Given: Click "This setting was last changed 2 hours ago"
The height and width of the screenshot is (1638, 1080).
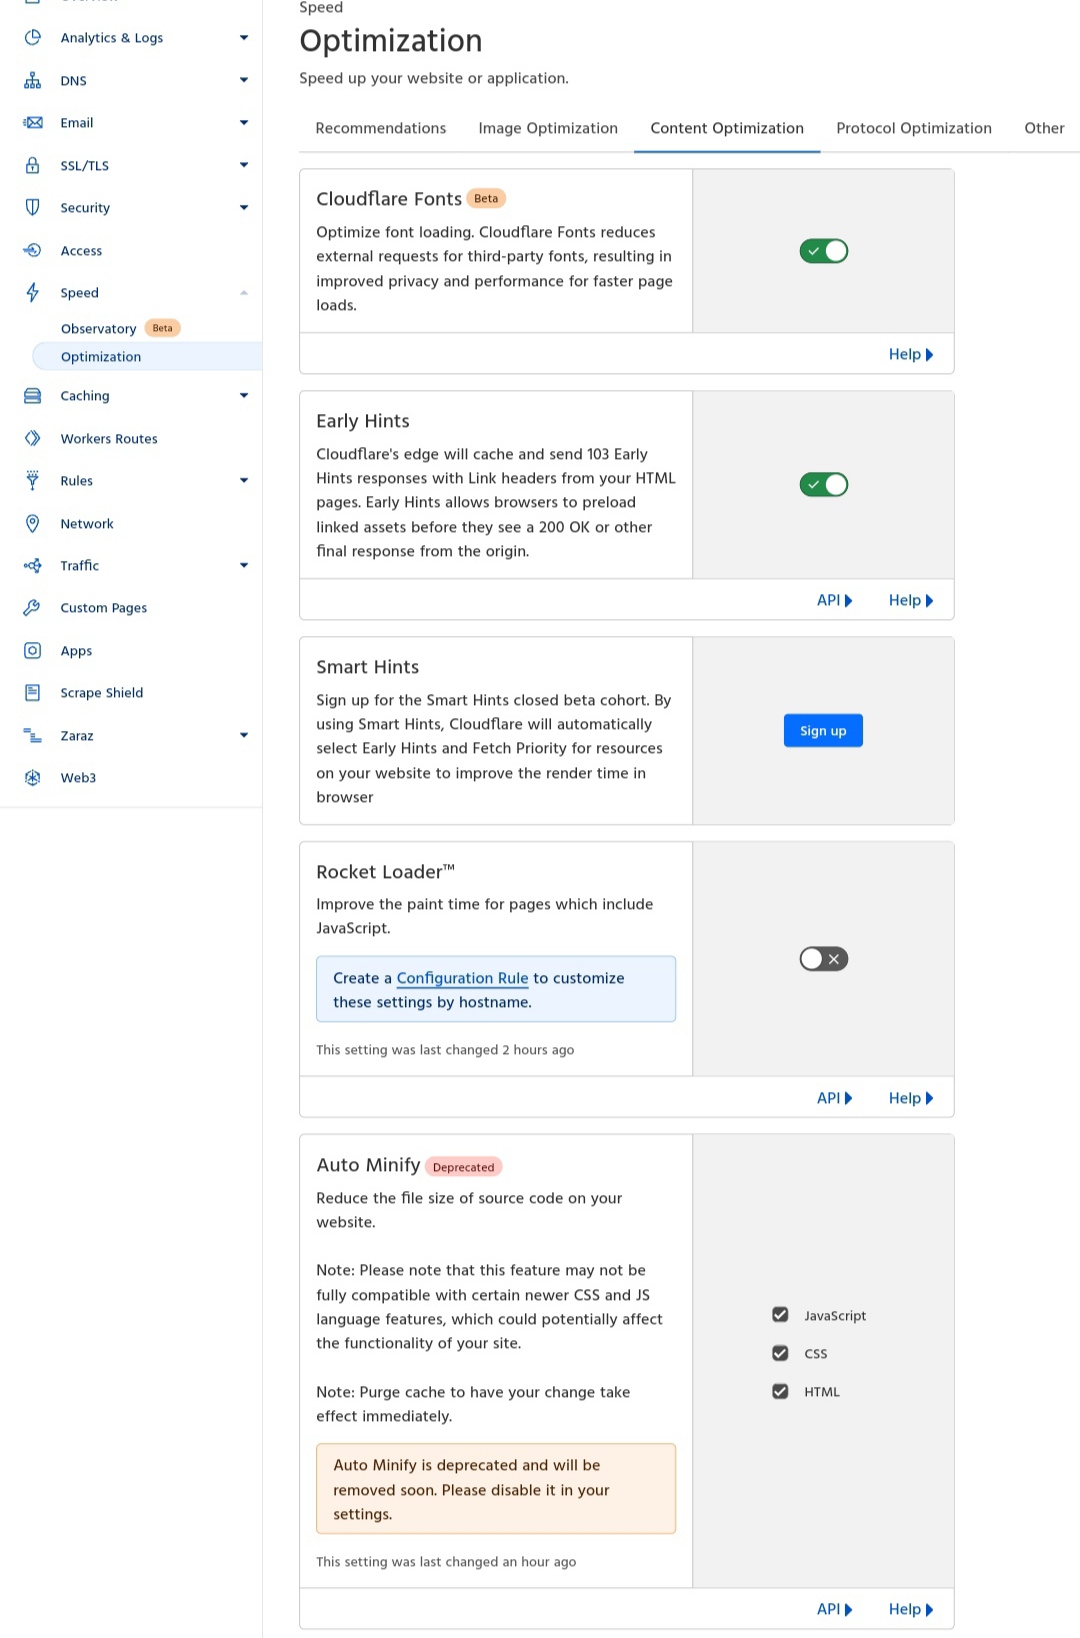Looking at the screenshot, I should [445, 1050].
